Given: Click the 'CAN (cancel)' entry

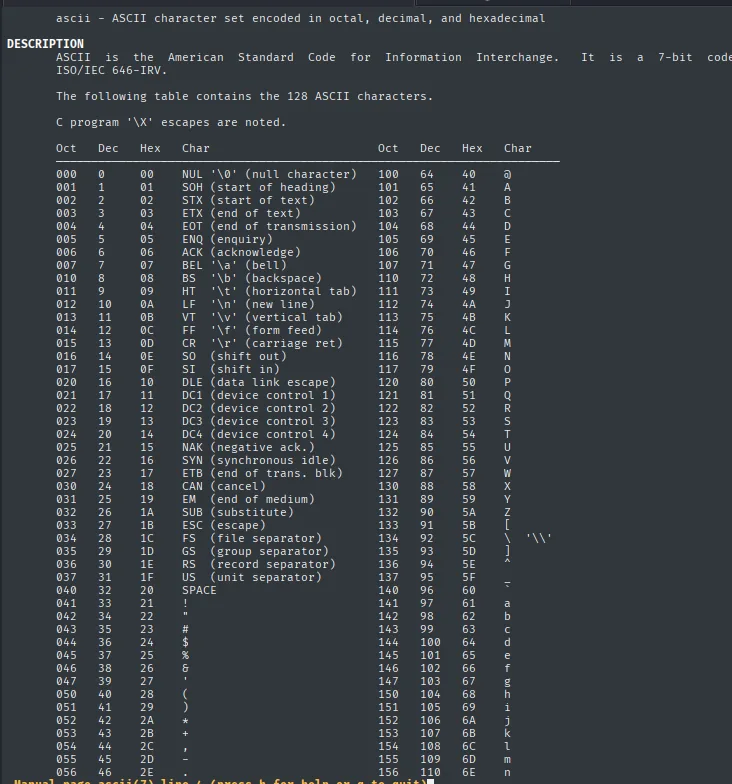Looking at the screenshot, I should coord(224,486).
